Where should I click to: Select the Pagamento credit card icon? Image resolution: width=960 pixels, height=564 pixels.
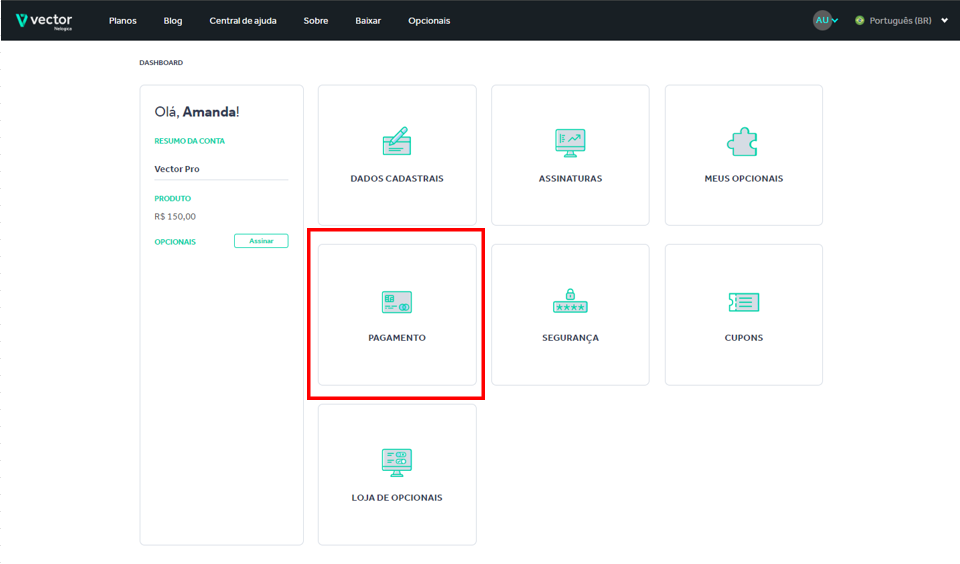tap(397, 302)
